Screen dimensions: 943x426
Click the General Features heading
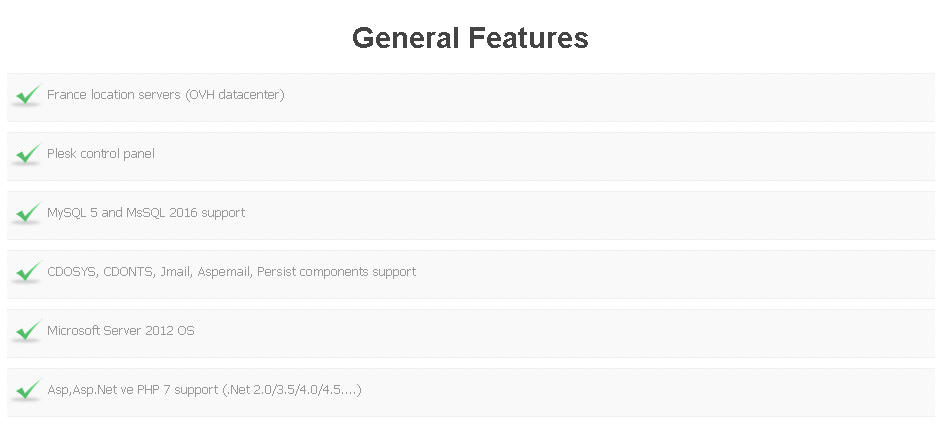[x=470, y=38]
